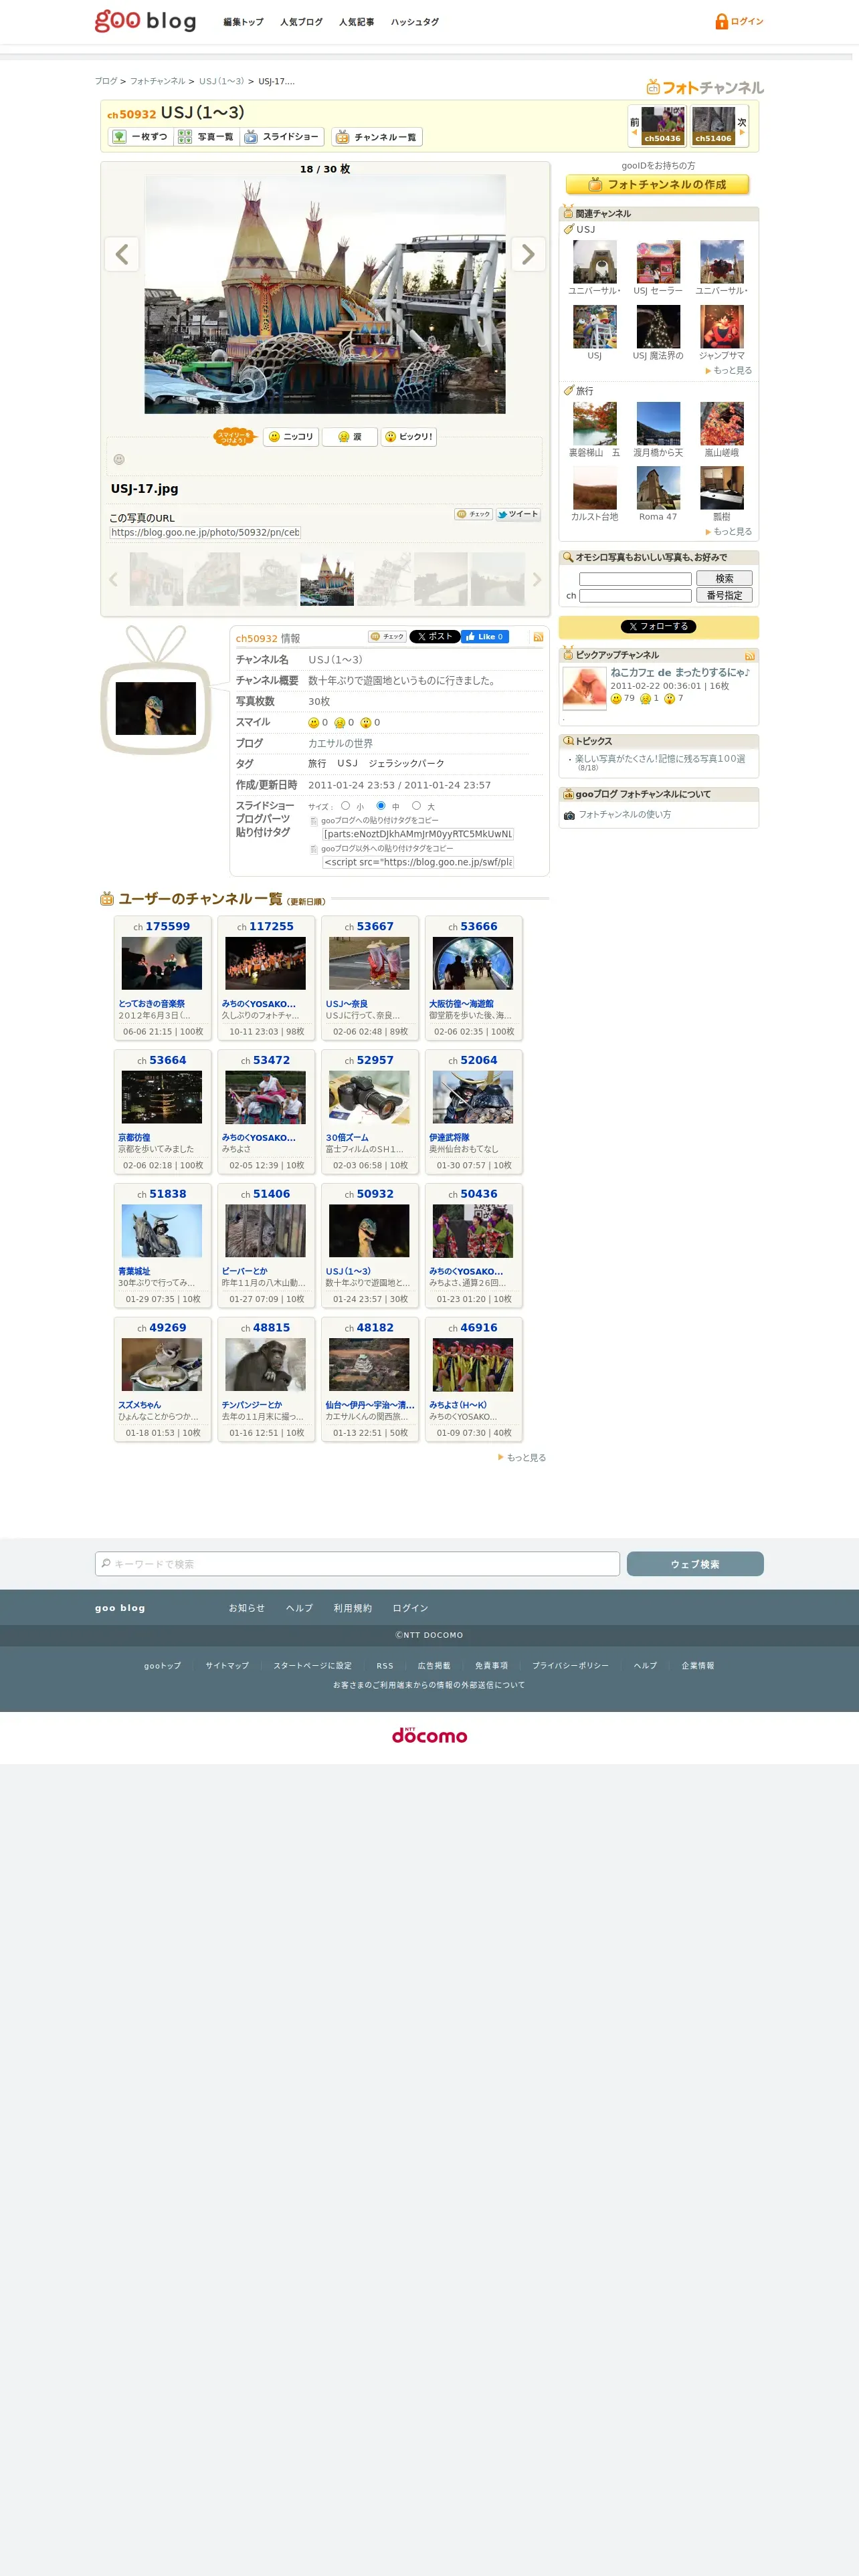Go to next channel ch51406 thumbnail
This screenshot has width=859, height=2576.
(713, 126)
